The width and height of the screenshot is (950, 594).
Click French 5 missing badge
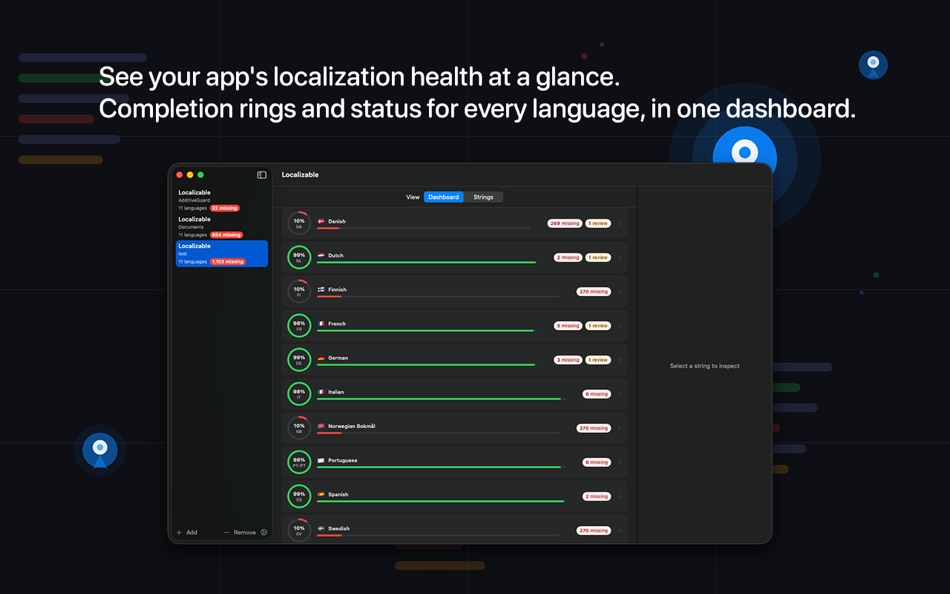click(x=568, y=325)
